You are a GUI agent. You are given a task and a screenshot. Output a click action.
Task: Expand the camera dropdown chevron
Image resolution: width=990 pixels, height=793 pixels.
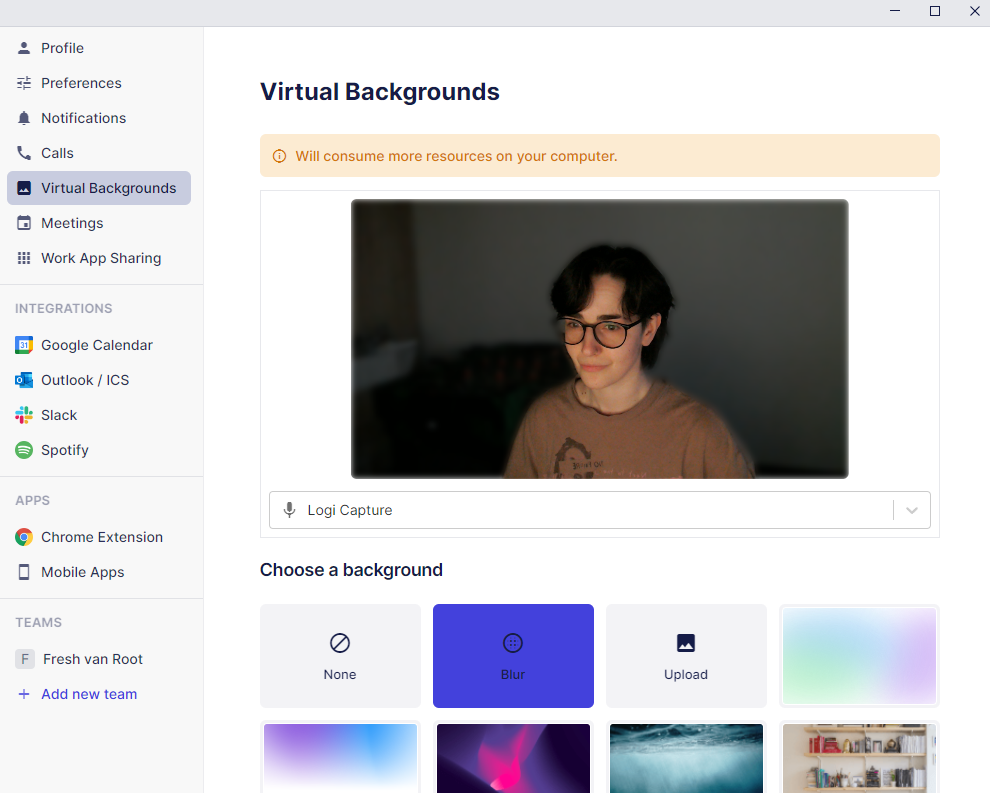coord(911,510)
